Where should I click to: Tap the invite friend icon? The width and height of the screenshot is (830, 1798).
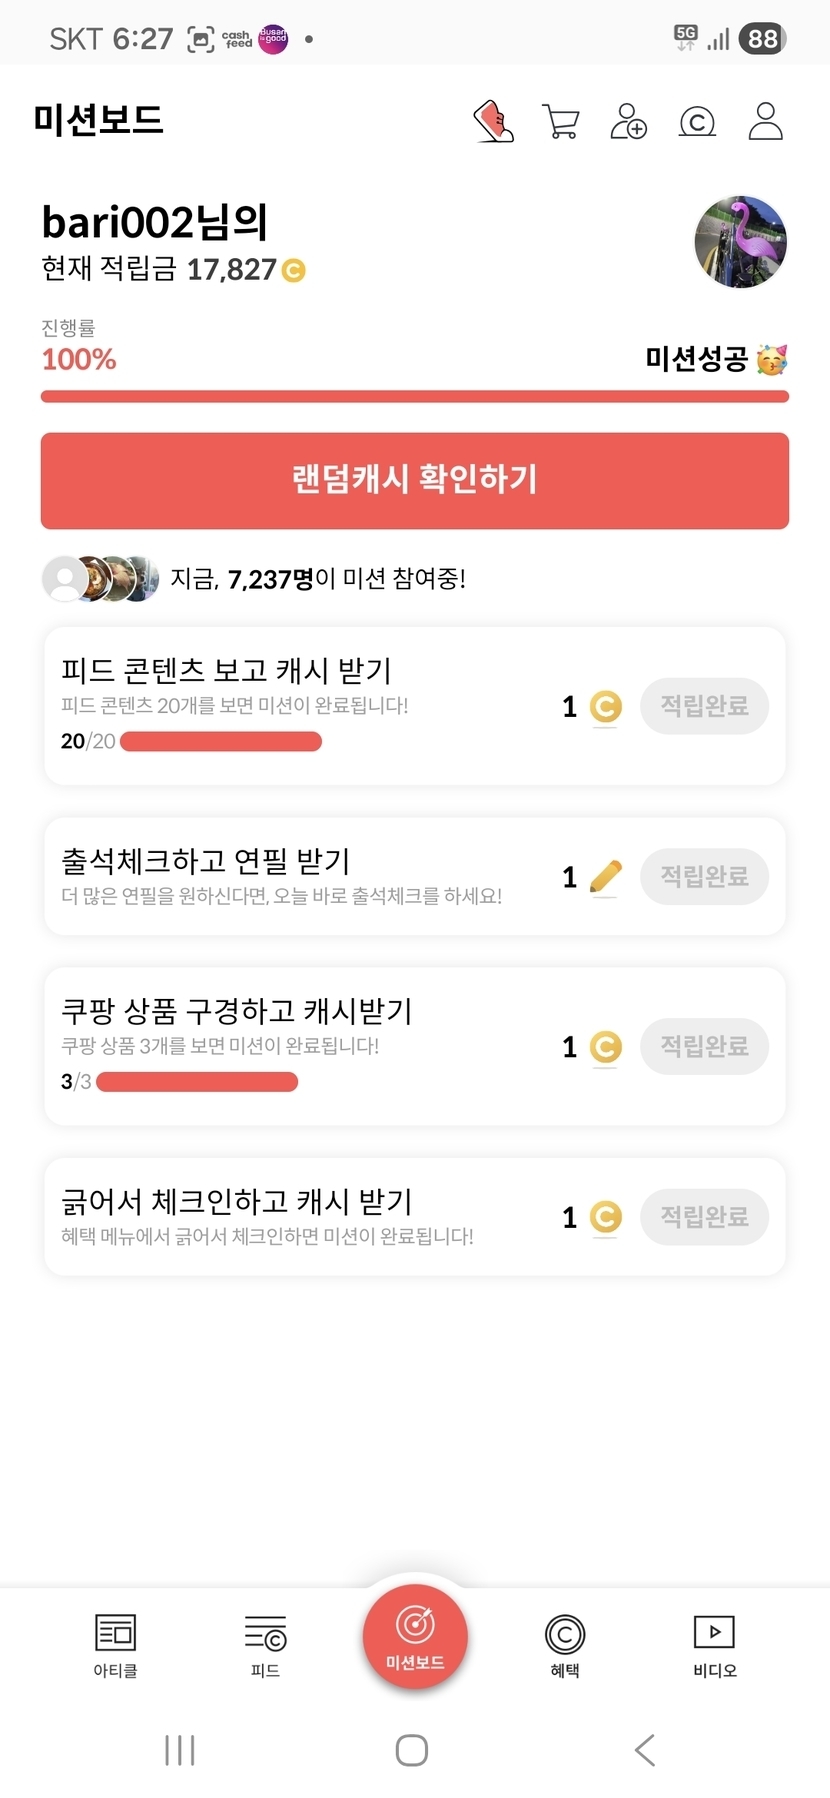tap(629, 121)
